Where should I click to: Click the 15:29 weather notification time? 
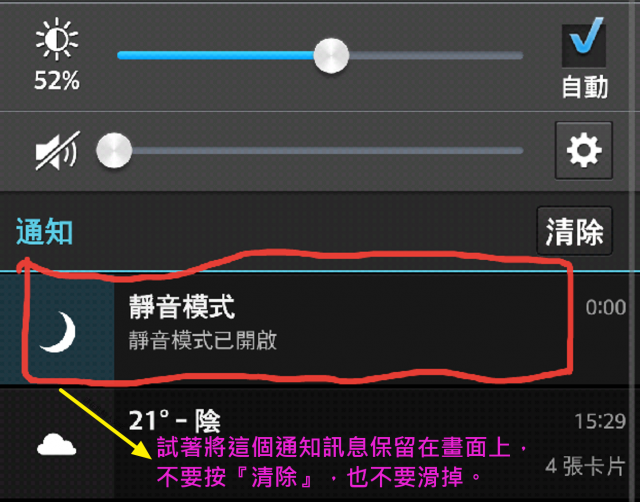[x=600, y=421]
